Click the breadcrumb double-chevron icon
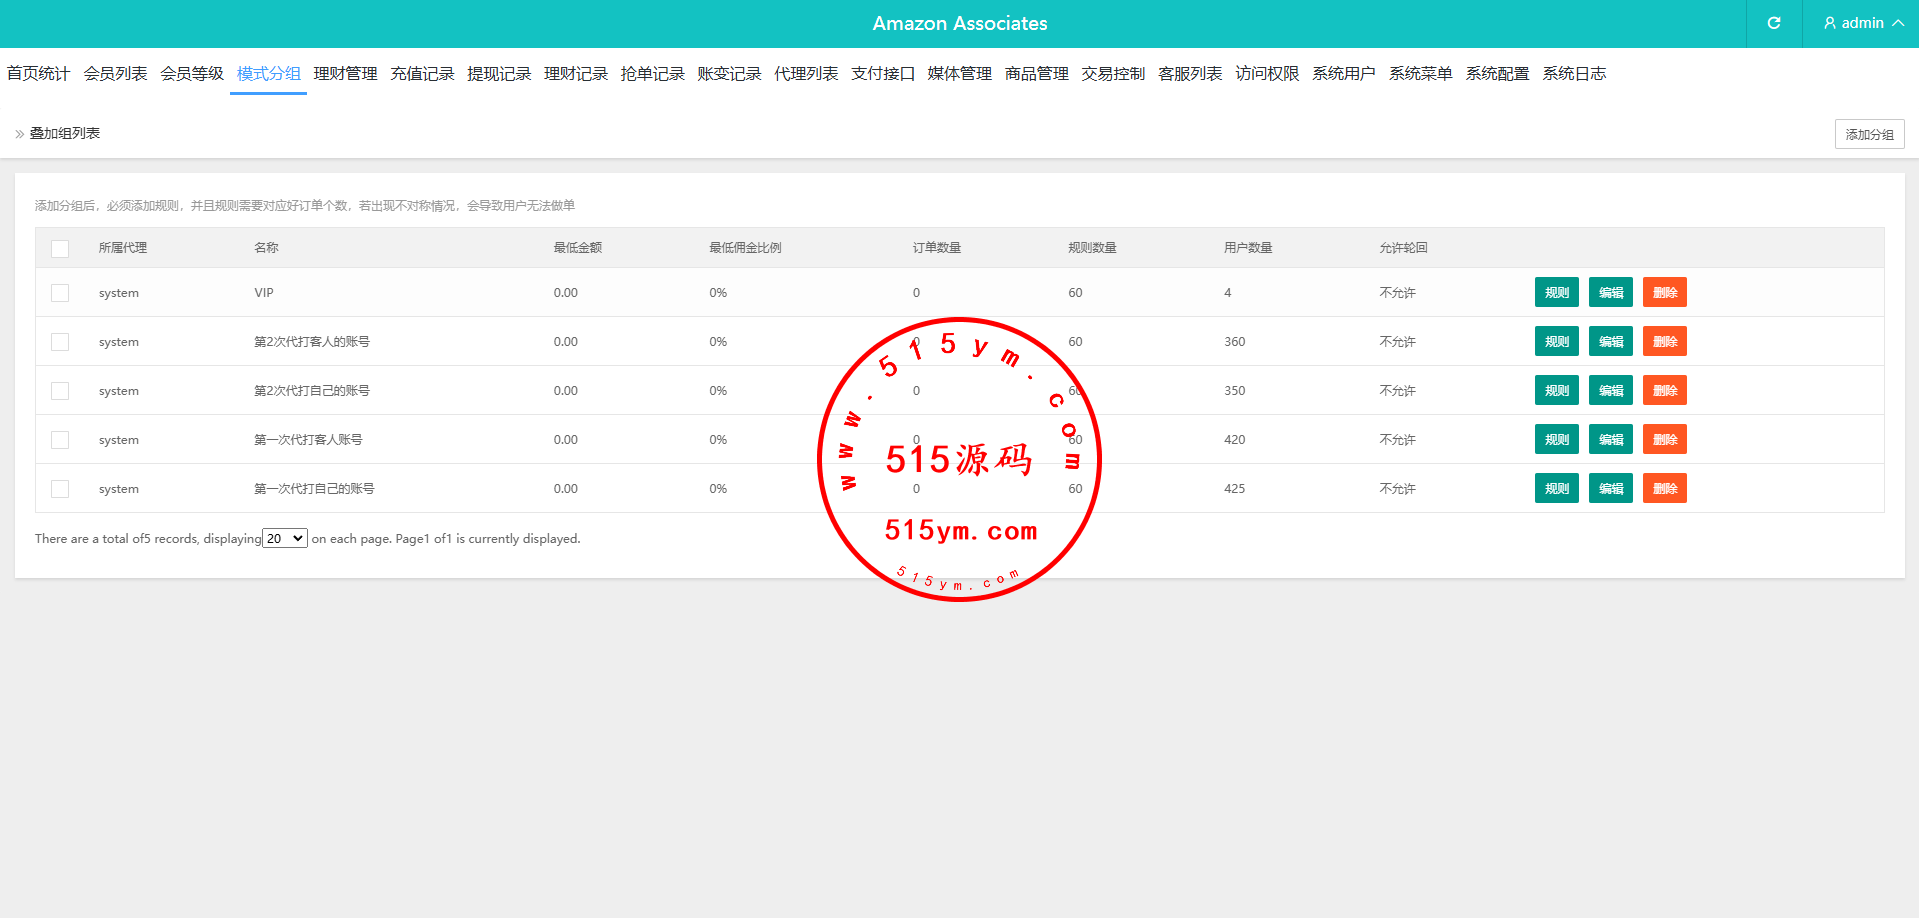Image resolution: width=1919 pixels, height=918 pixels. pos(20,134)
